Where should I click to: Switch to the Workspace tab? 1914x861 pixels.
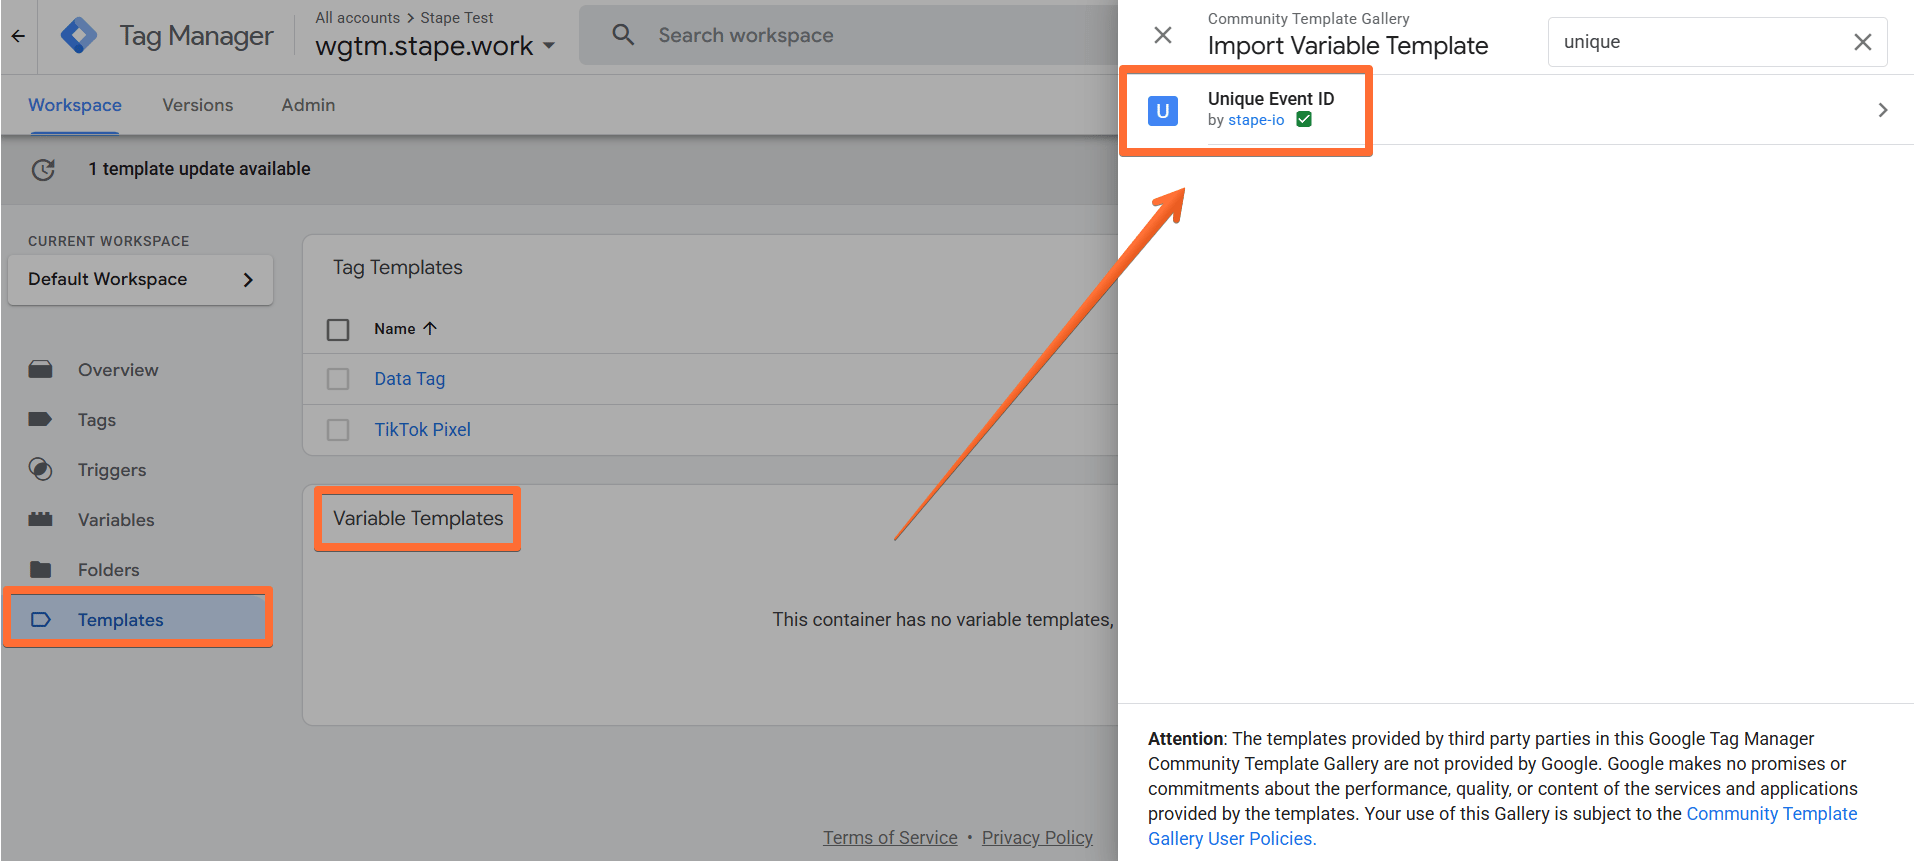point(75,105)
